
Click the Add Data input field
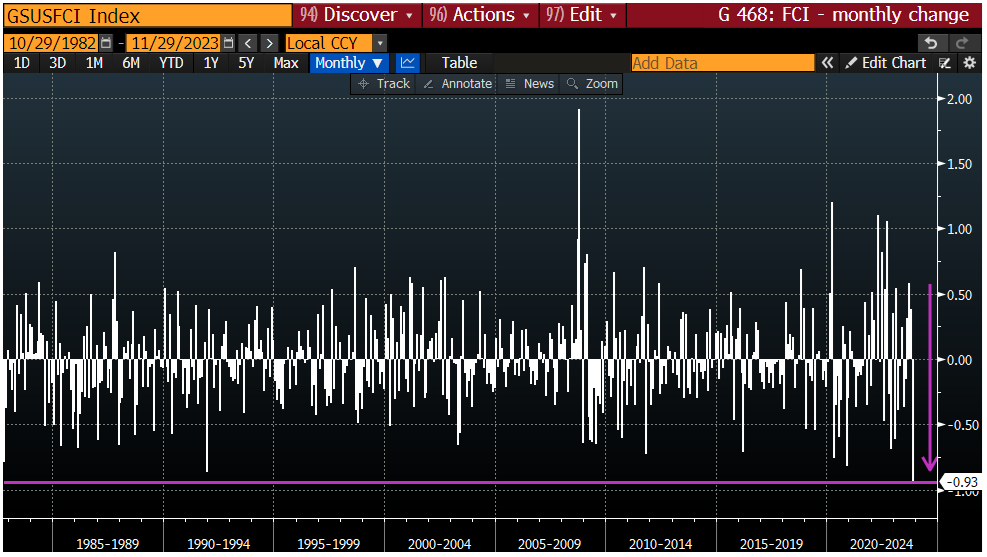(x=722, y=63)
